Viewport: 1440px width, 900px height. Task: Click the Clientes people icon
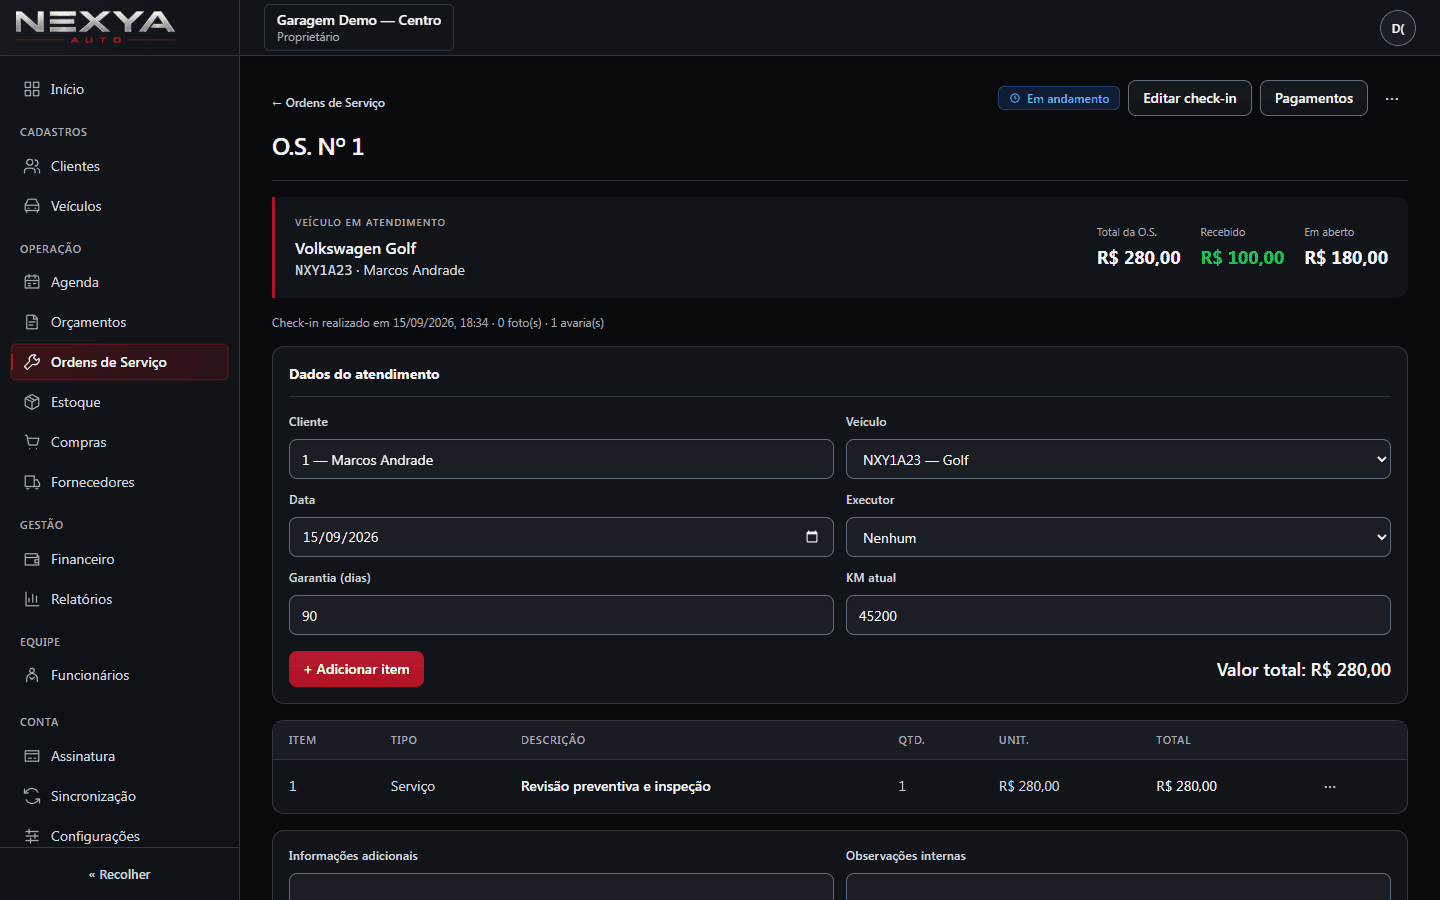tap(32, 166)
